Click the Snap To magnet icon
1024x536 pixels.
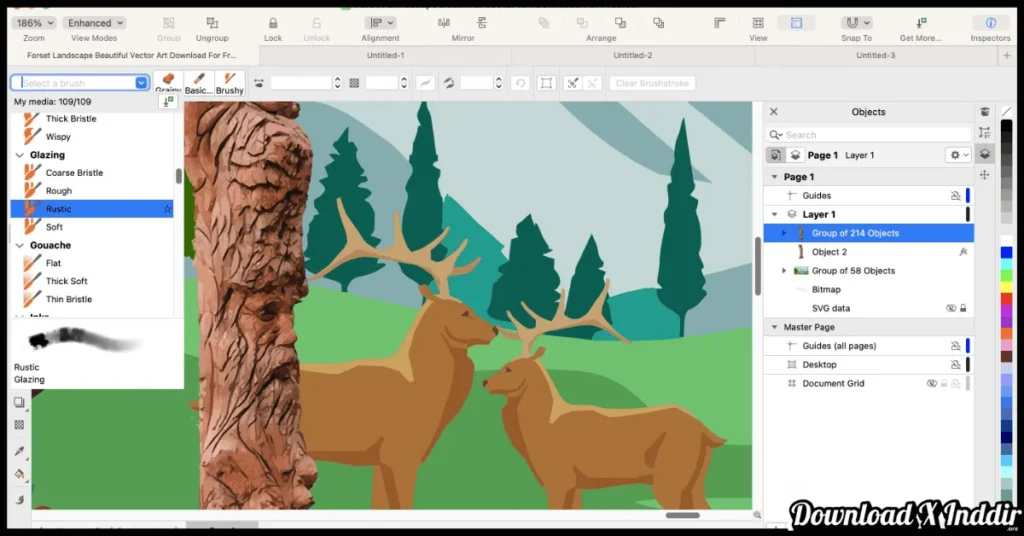852,23
